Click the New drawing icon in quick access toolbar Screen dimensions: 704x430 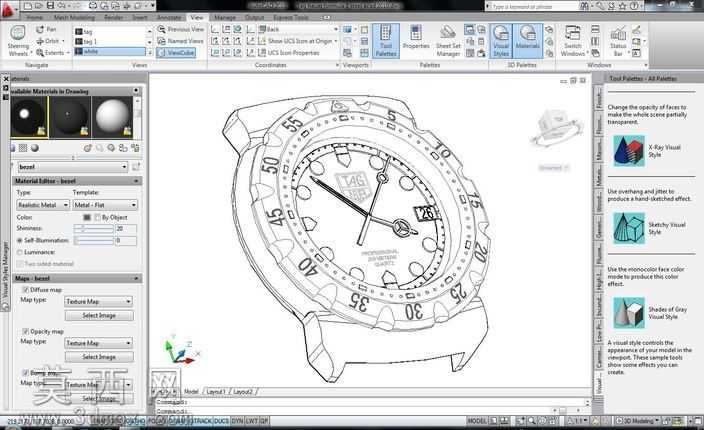click(x=28, y=6)
